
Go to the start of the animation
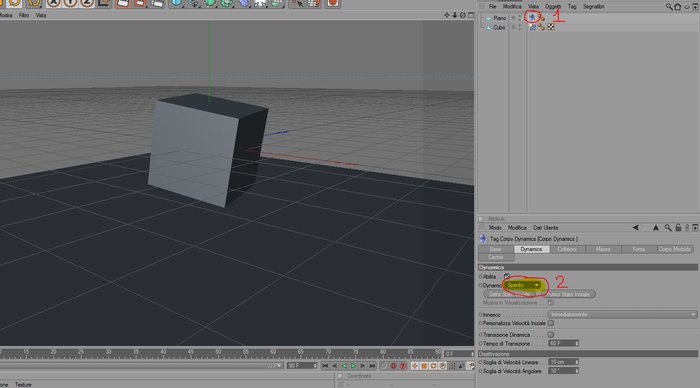325,366
